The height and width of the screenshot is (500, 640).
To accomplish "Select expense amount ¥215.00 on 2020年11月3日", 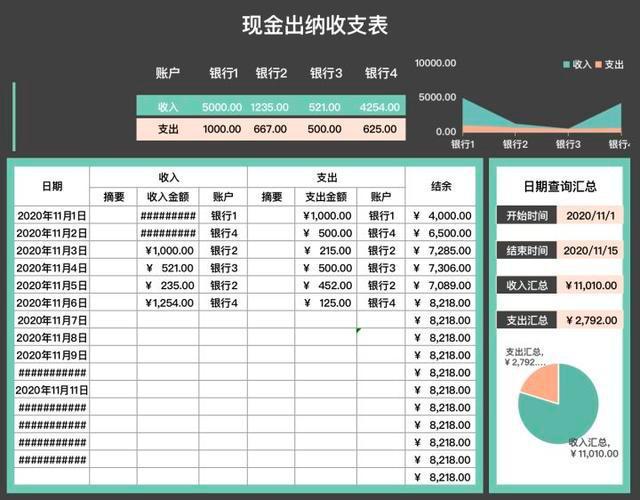I will (326, 250).
